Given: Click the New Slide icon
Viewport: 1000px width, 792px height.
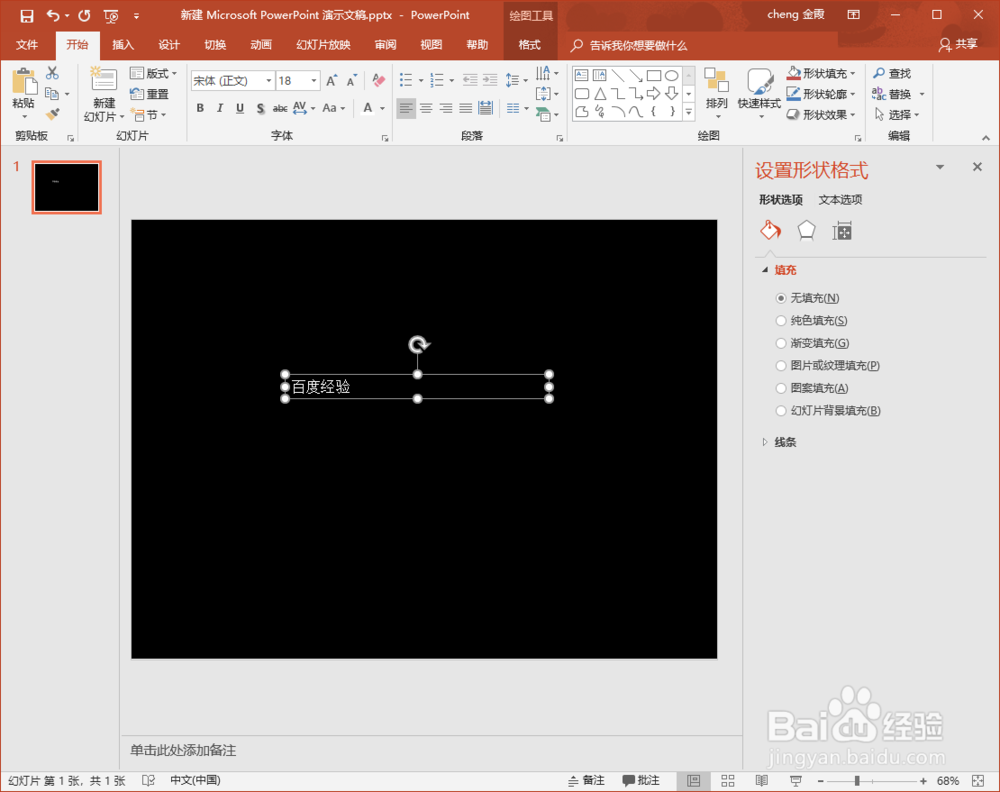Looking at the screenshot, I should coord(103,80).
